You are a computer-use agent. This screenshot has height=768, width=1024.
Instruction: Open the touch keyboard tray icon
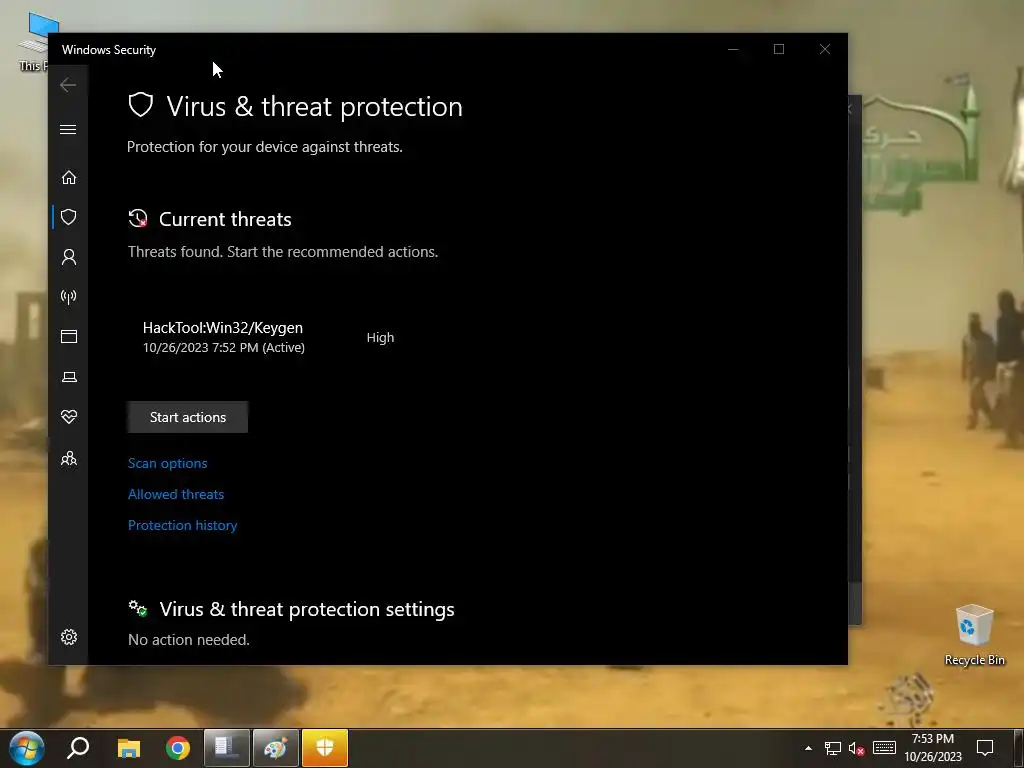click(884, 748)
